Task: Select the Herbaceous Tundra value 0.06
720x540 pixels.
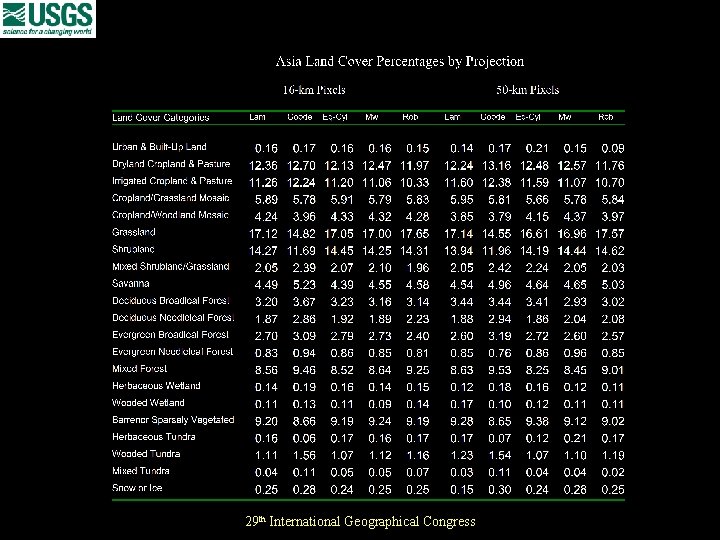Action: tap(304, 438)
